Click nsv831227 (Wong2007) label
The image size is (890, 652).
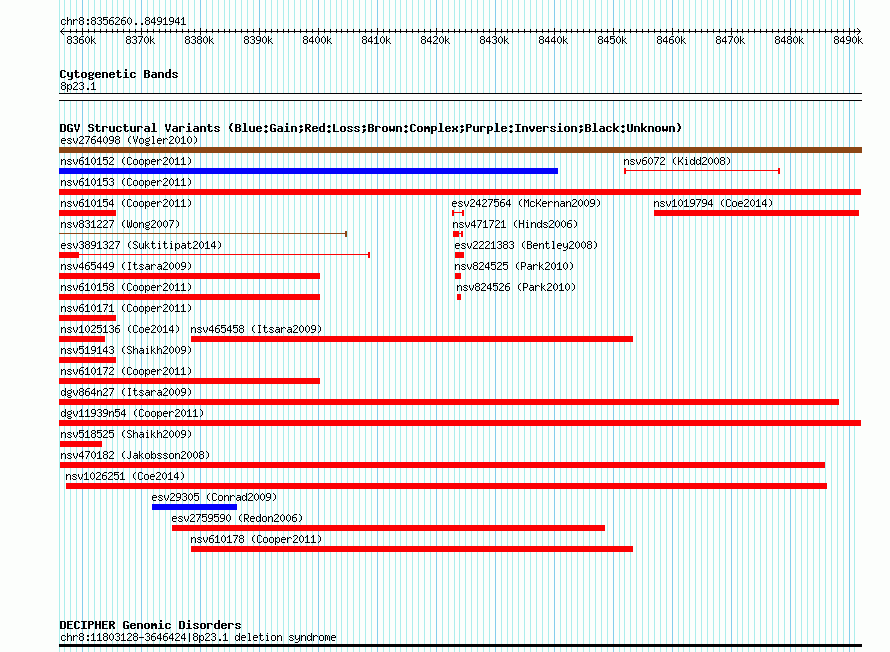(x=120, y=224)
